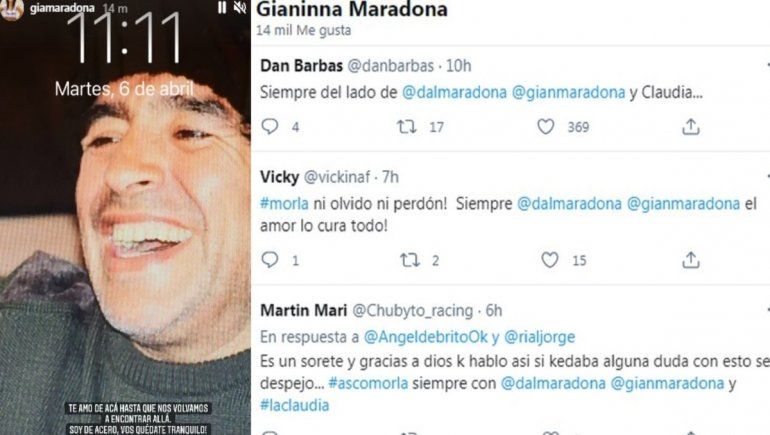Open @dalmaradona mention in Dan Barbas tweet
Viewport: 770px width, 435px height.
454,92
